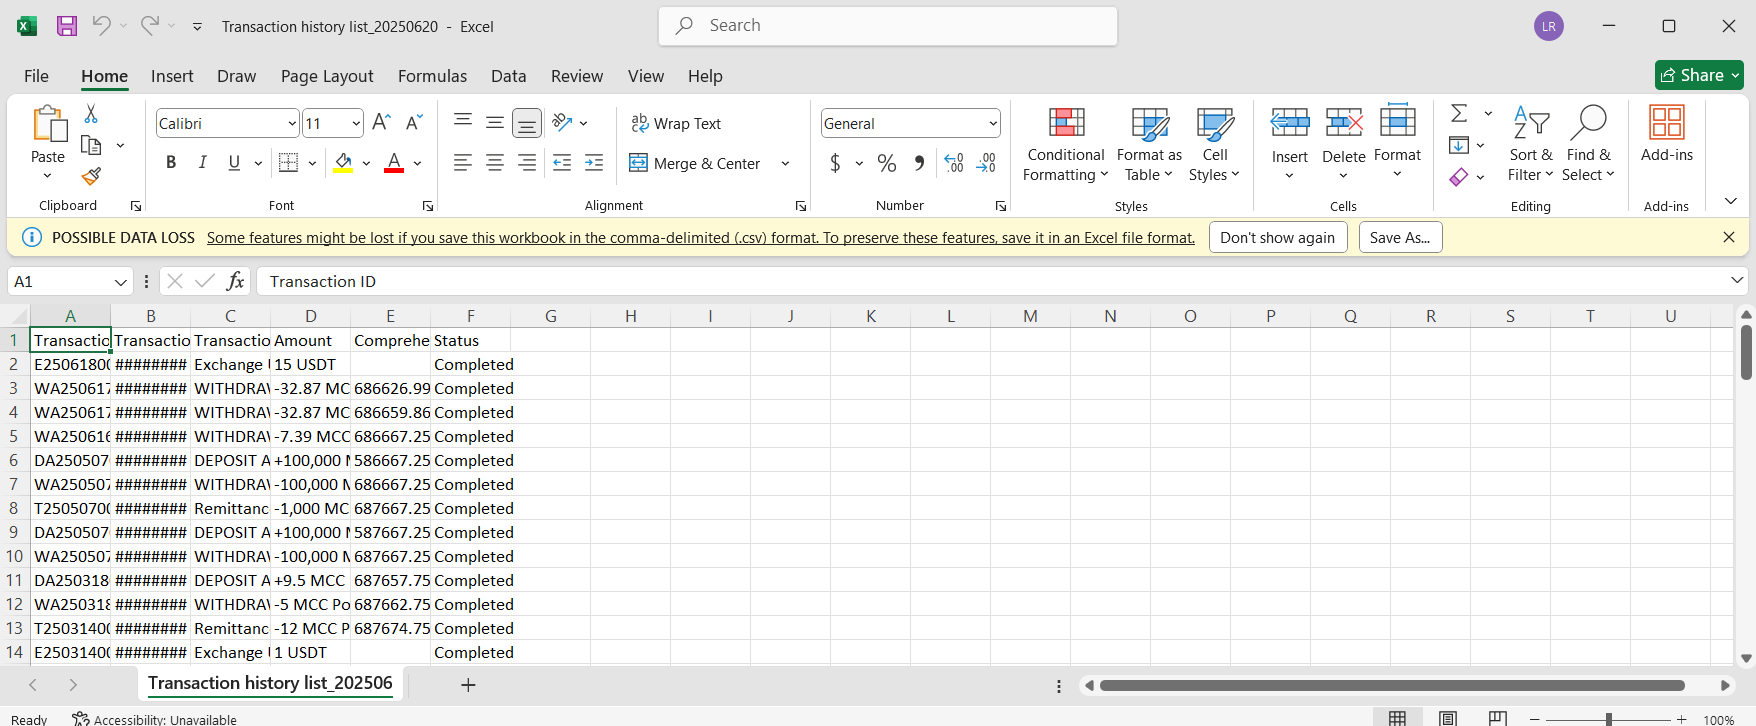Screen dimensions: 1756x726
Task: Switch to Normal view in status bar
Action: (1398, 718)
